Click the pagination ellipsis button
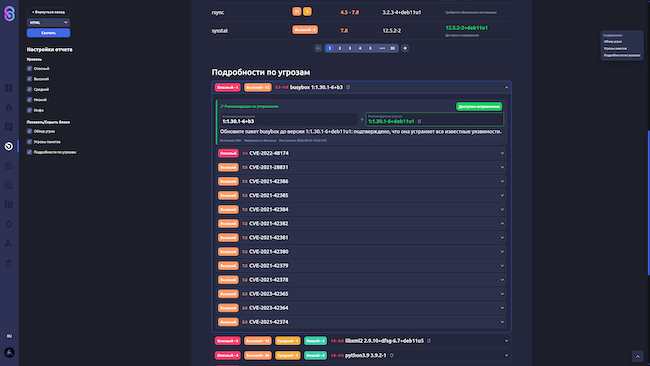650x366 pixels. point(382,48)
